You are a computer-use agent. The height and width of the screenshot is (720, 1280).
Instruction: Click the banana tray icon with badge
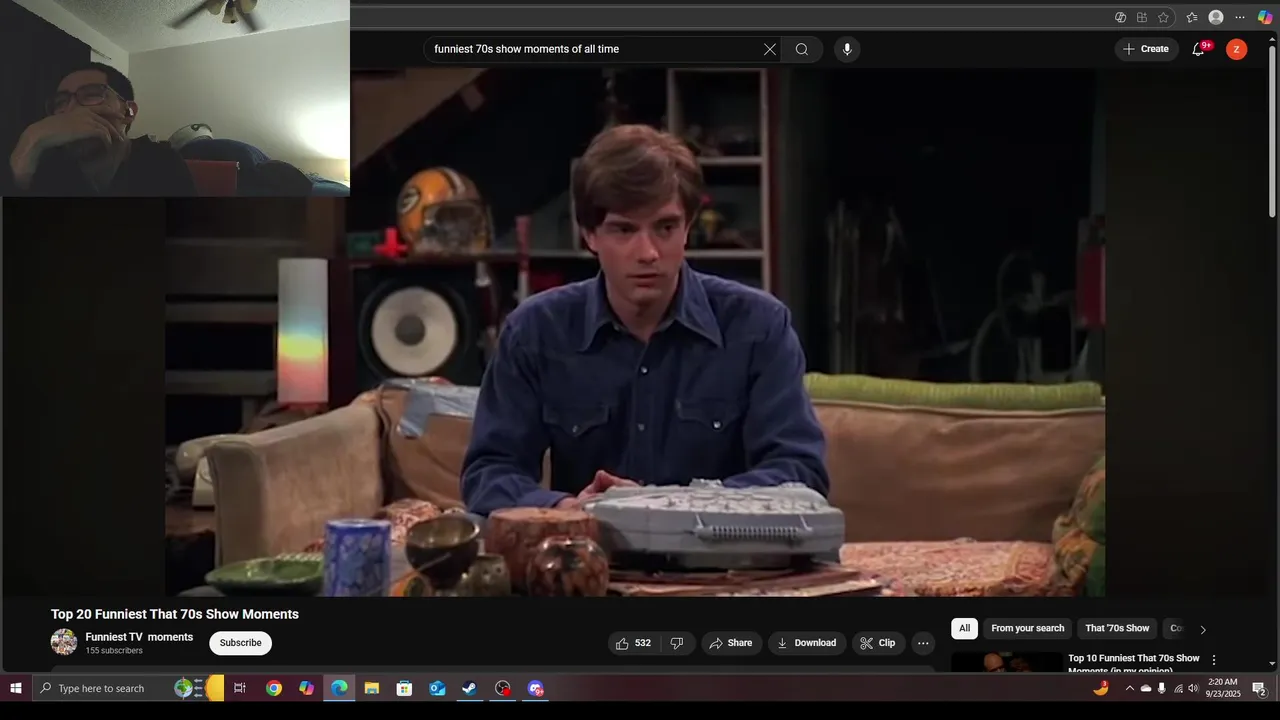[1101, 688]
